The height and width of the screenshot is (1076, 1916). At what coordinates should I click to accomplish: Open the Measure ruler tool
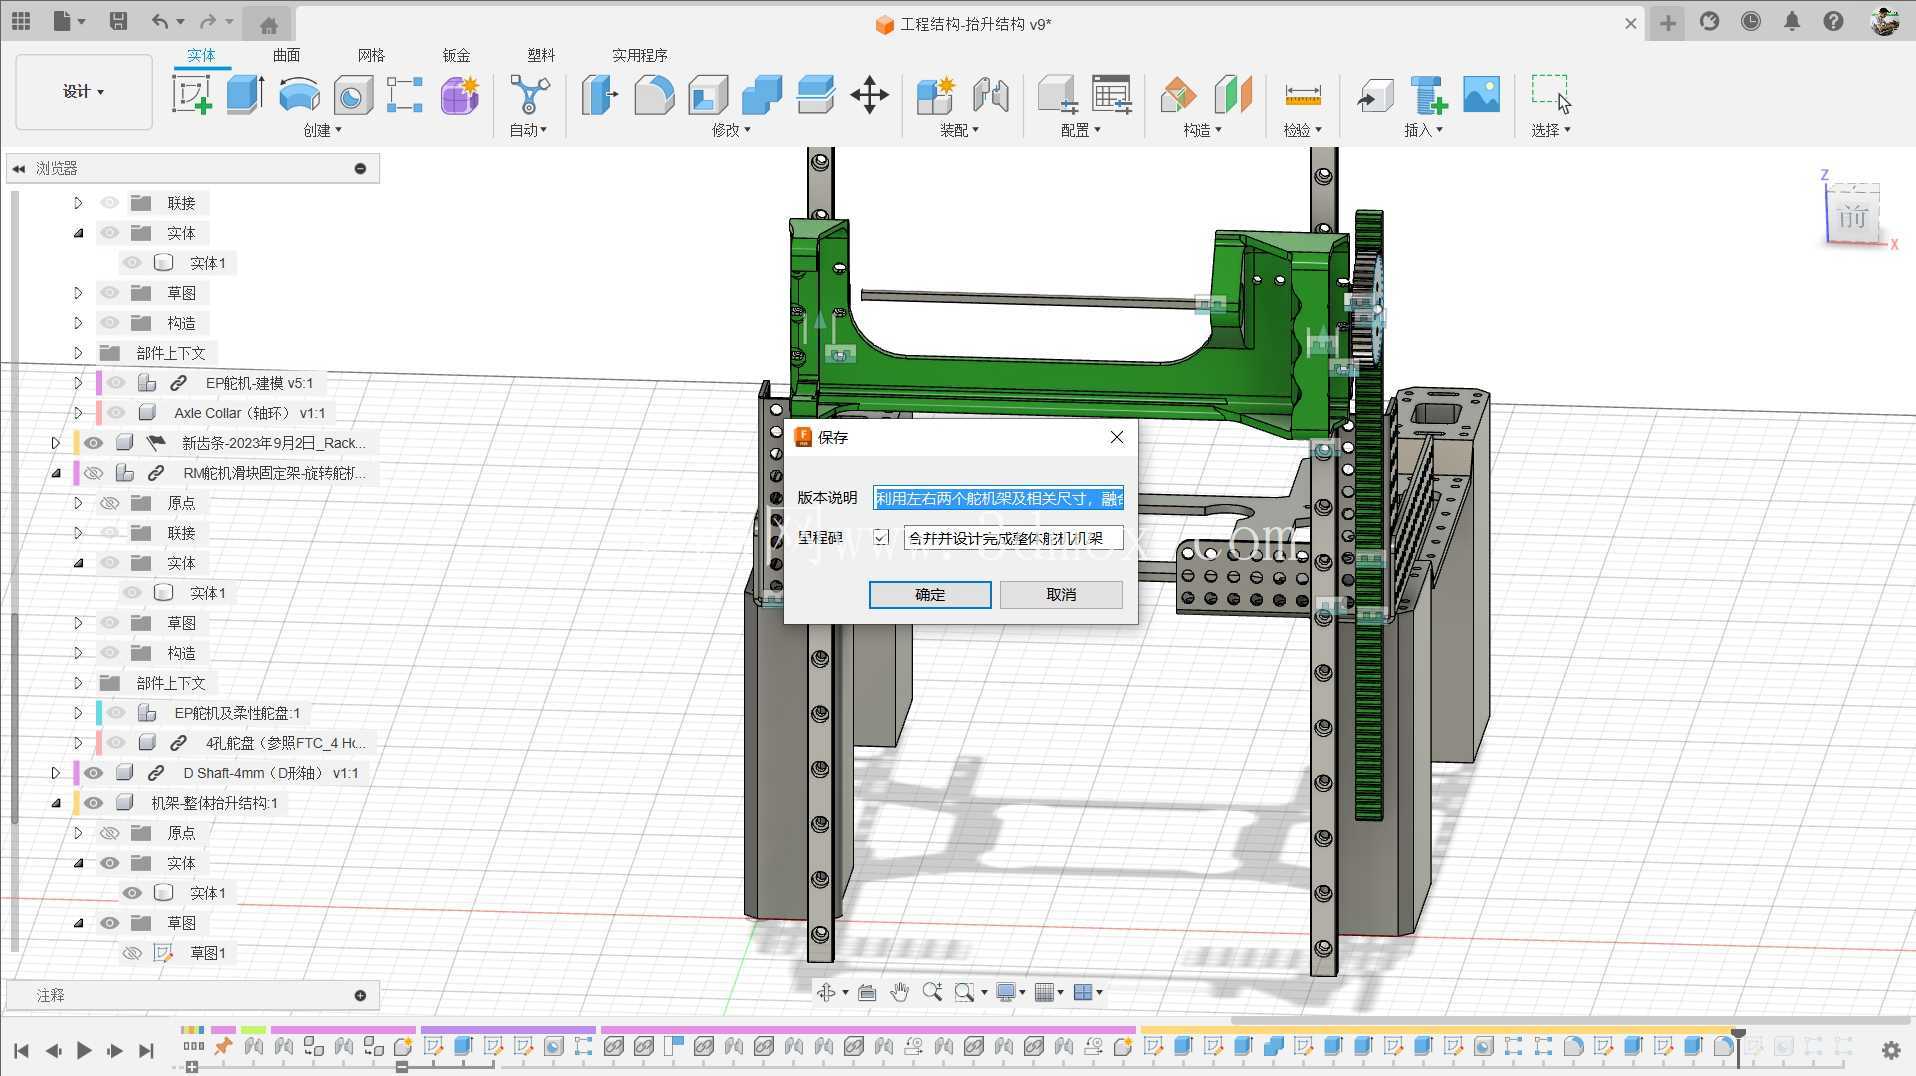(x=1302, y=96)
